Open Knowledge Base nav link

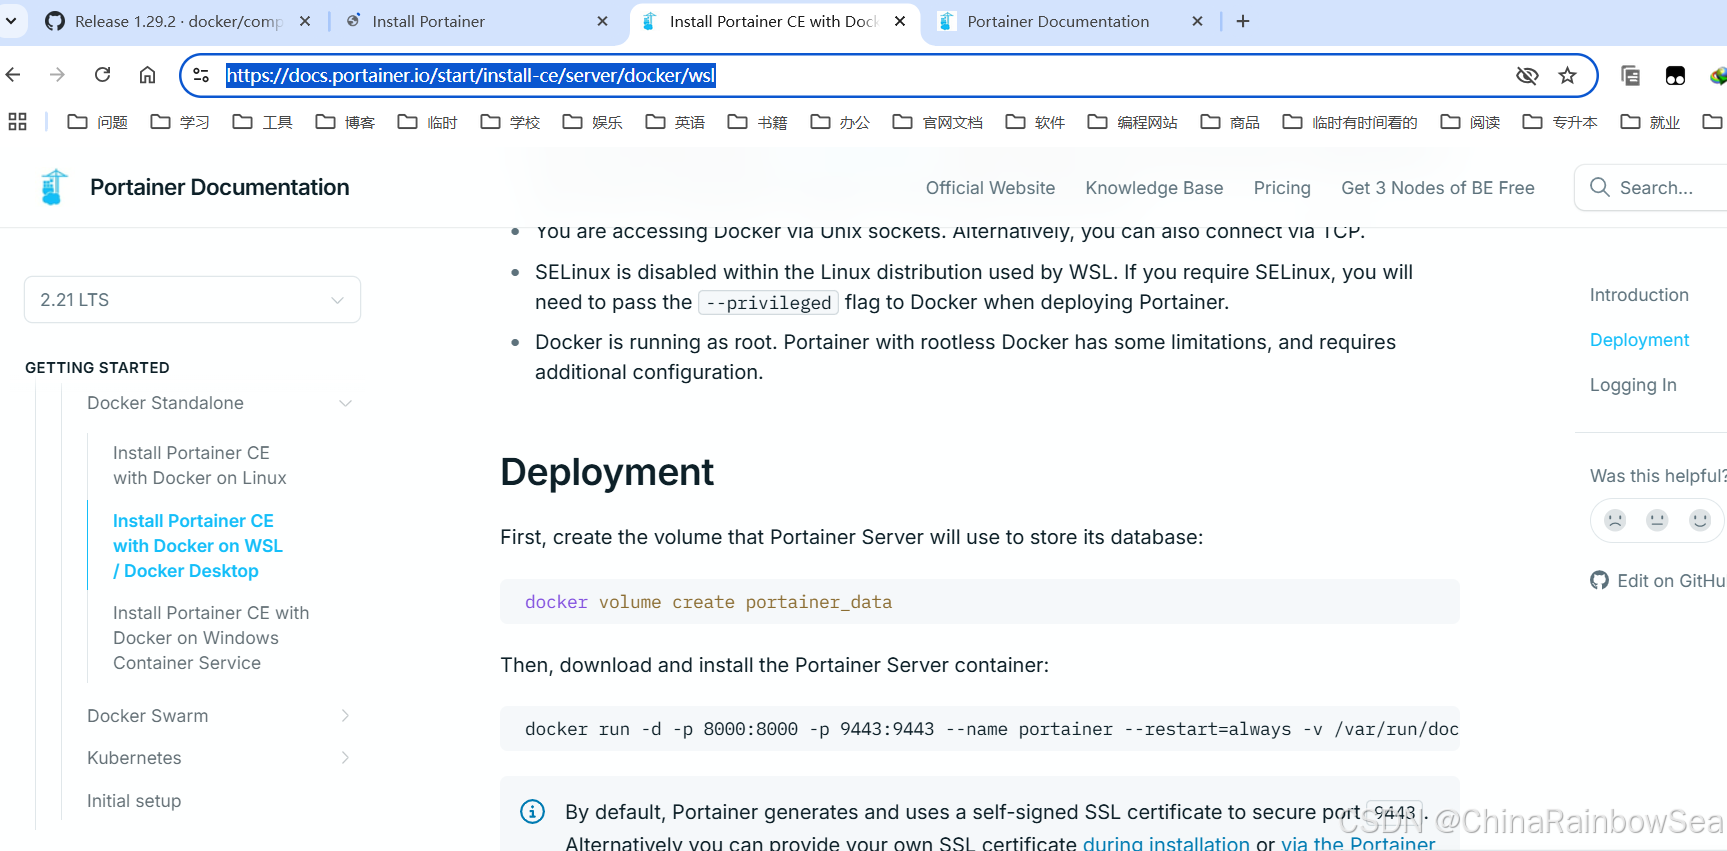(1154, 188)
